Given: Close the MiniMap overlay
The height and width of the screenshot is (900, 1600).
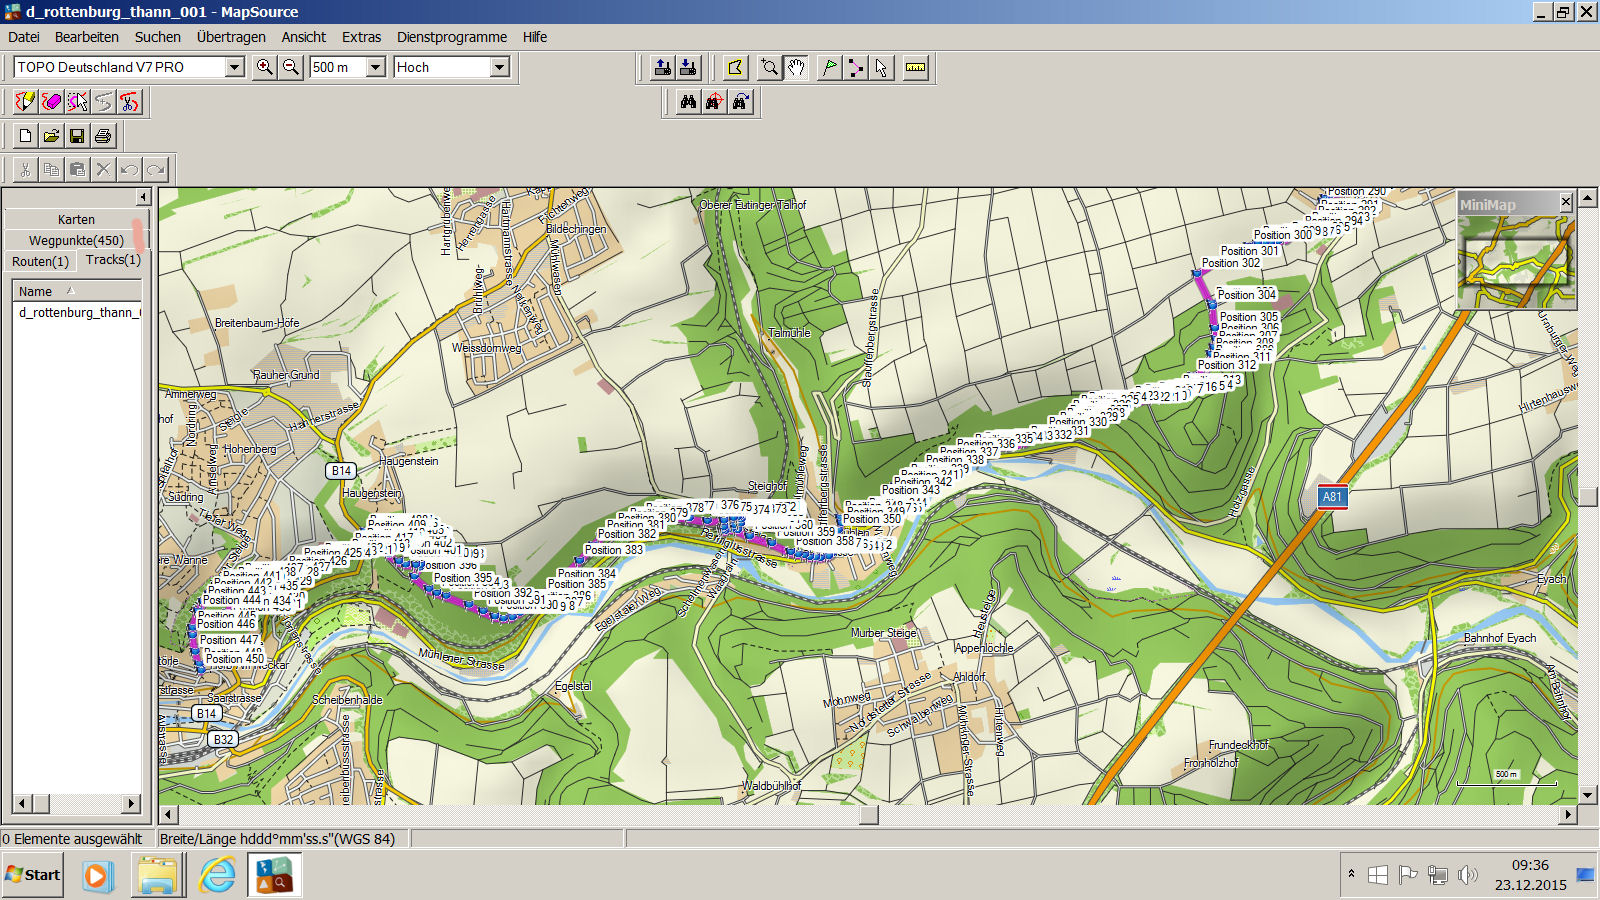Looking at the screenshot, I should [1566, 203].
